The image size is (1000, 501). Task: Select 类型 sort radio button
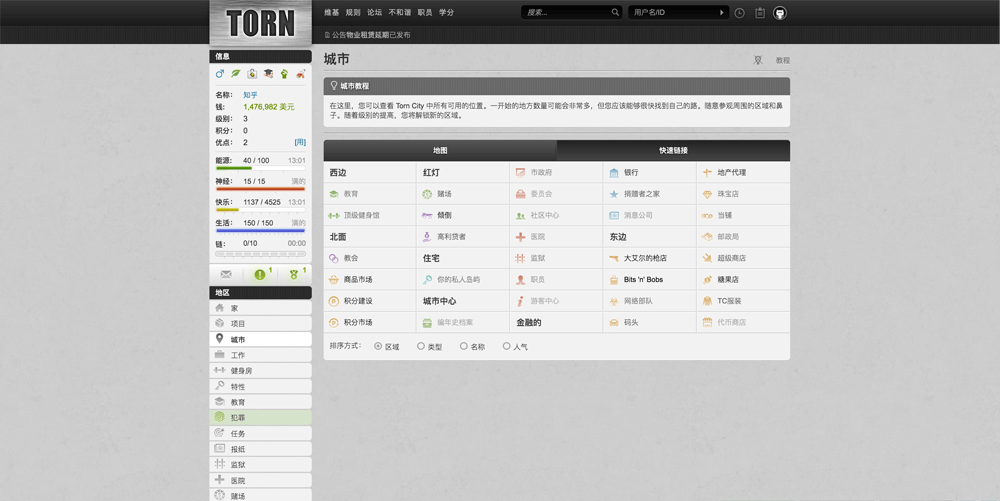coord(421,346)
